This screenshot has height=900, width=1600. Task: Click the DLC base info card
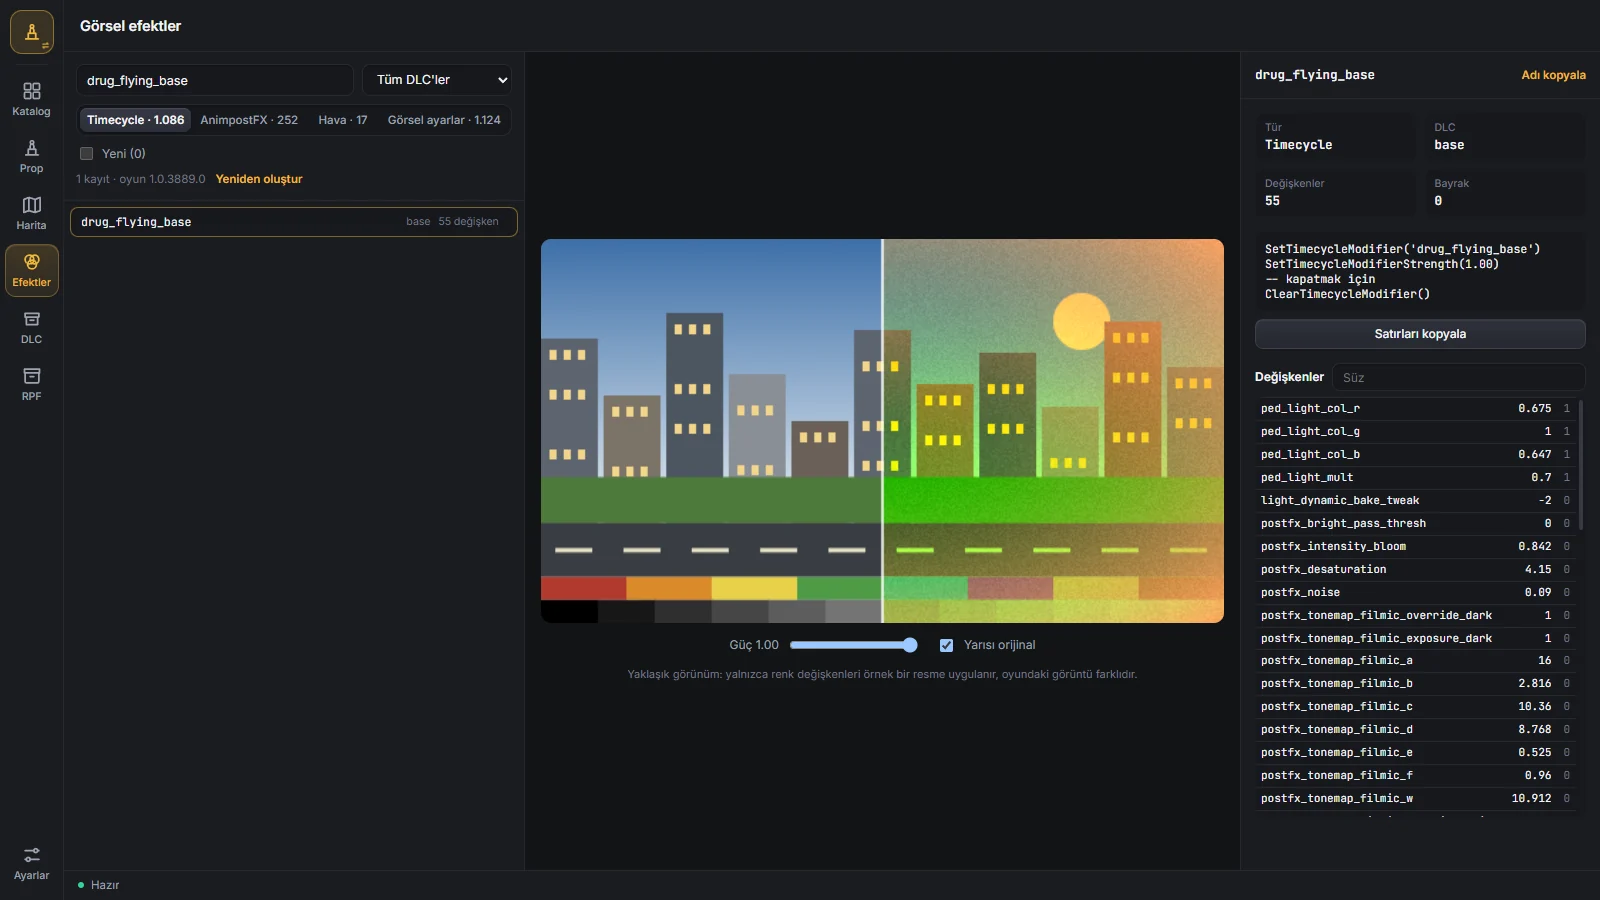coord(1505,136)
